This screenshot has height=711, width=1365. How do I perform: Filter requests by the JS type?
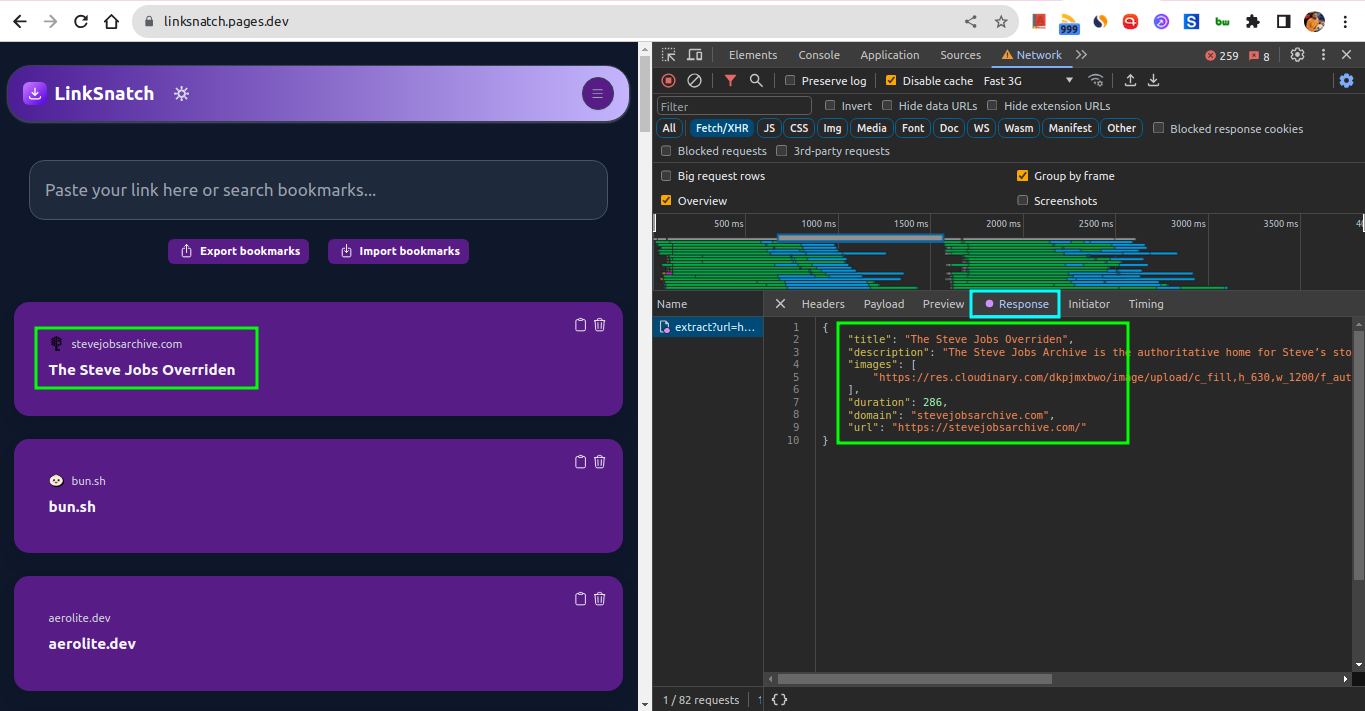[769, 128]
